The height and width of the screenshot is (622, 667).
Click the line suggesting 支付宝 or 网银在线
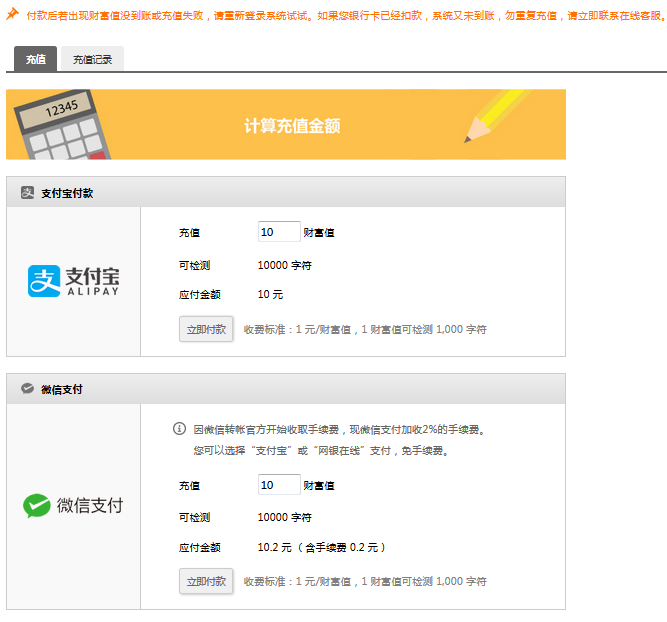pos(321,450)
